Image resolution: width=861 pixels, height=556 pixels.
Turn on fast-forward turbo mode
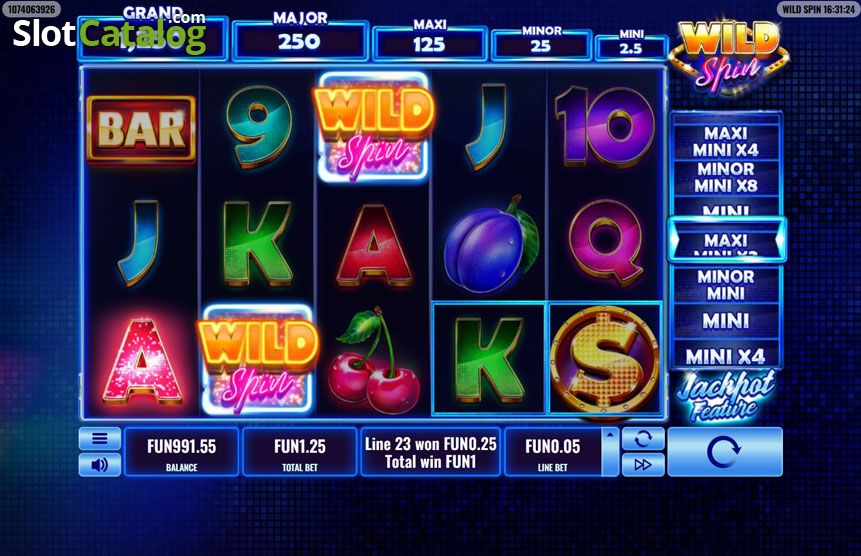tap(643, 465)
